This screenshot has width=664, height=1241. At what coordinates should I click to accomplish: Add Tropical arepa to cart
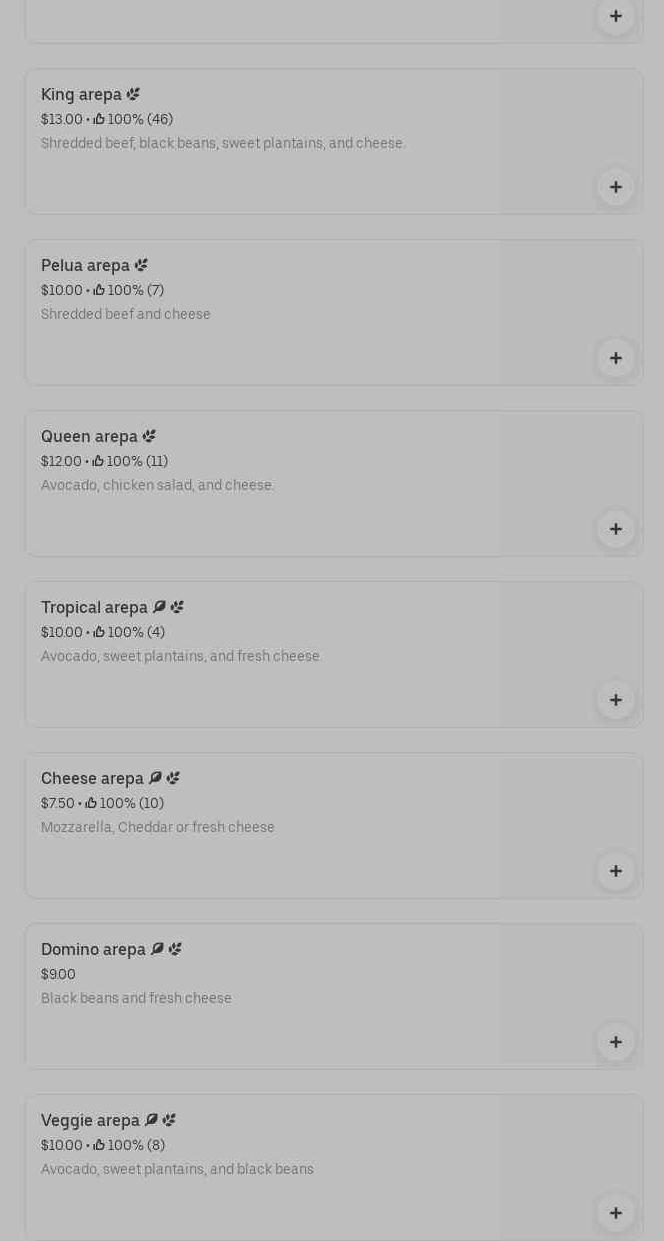click(x=615, y=700)
